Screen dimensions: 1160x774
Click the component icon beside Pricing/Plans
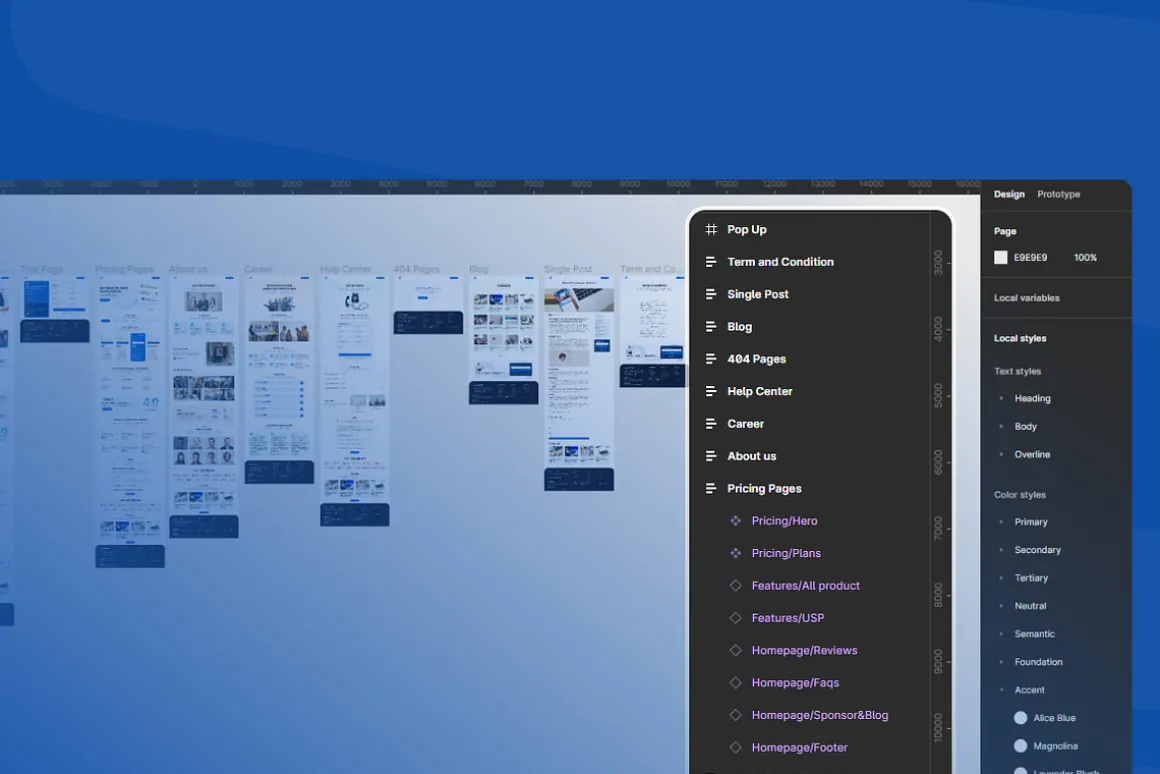pyautogui.click(x=735, y=553)
